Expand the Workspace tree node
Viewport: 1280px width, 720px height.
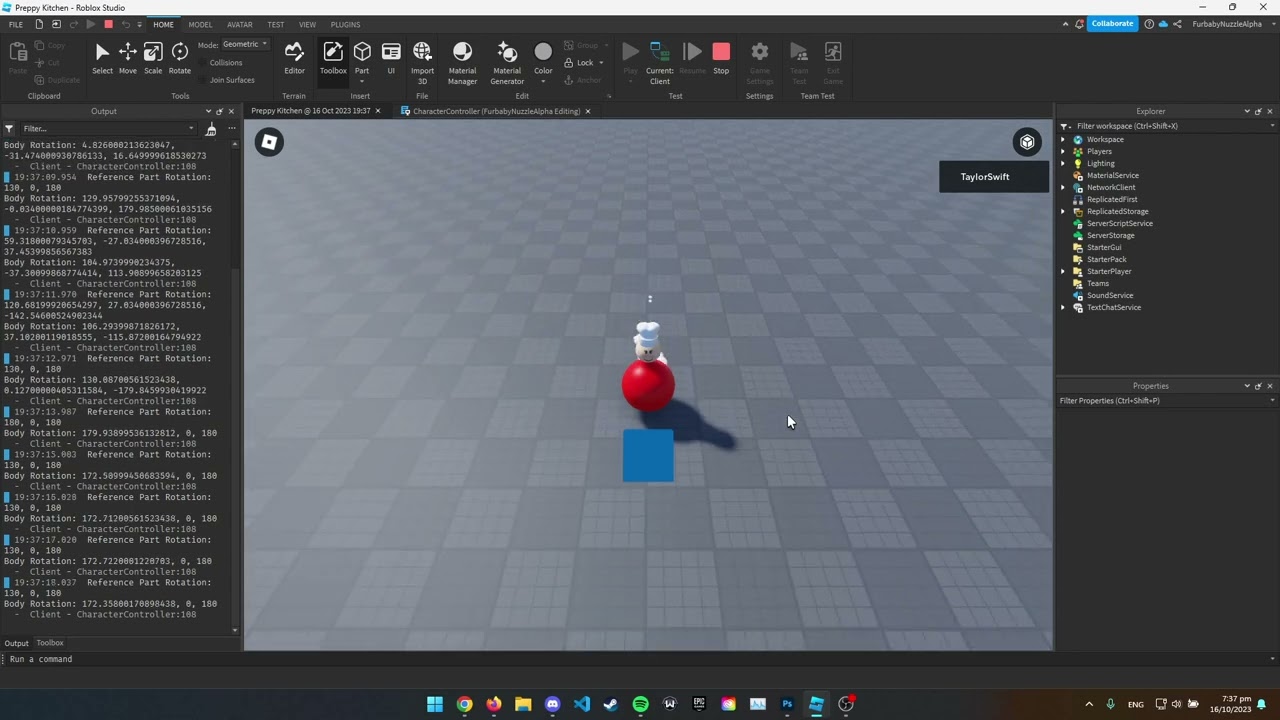(1064, 140)
